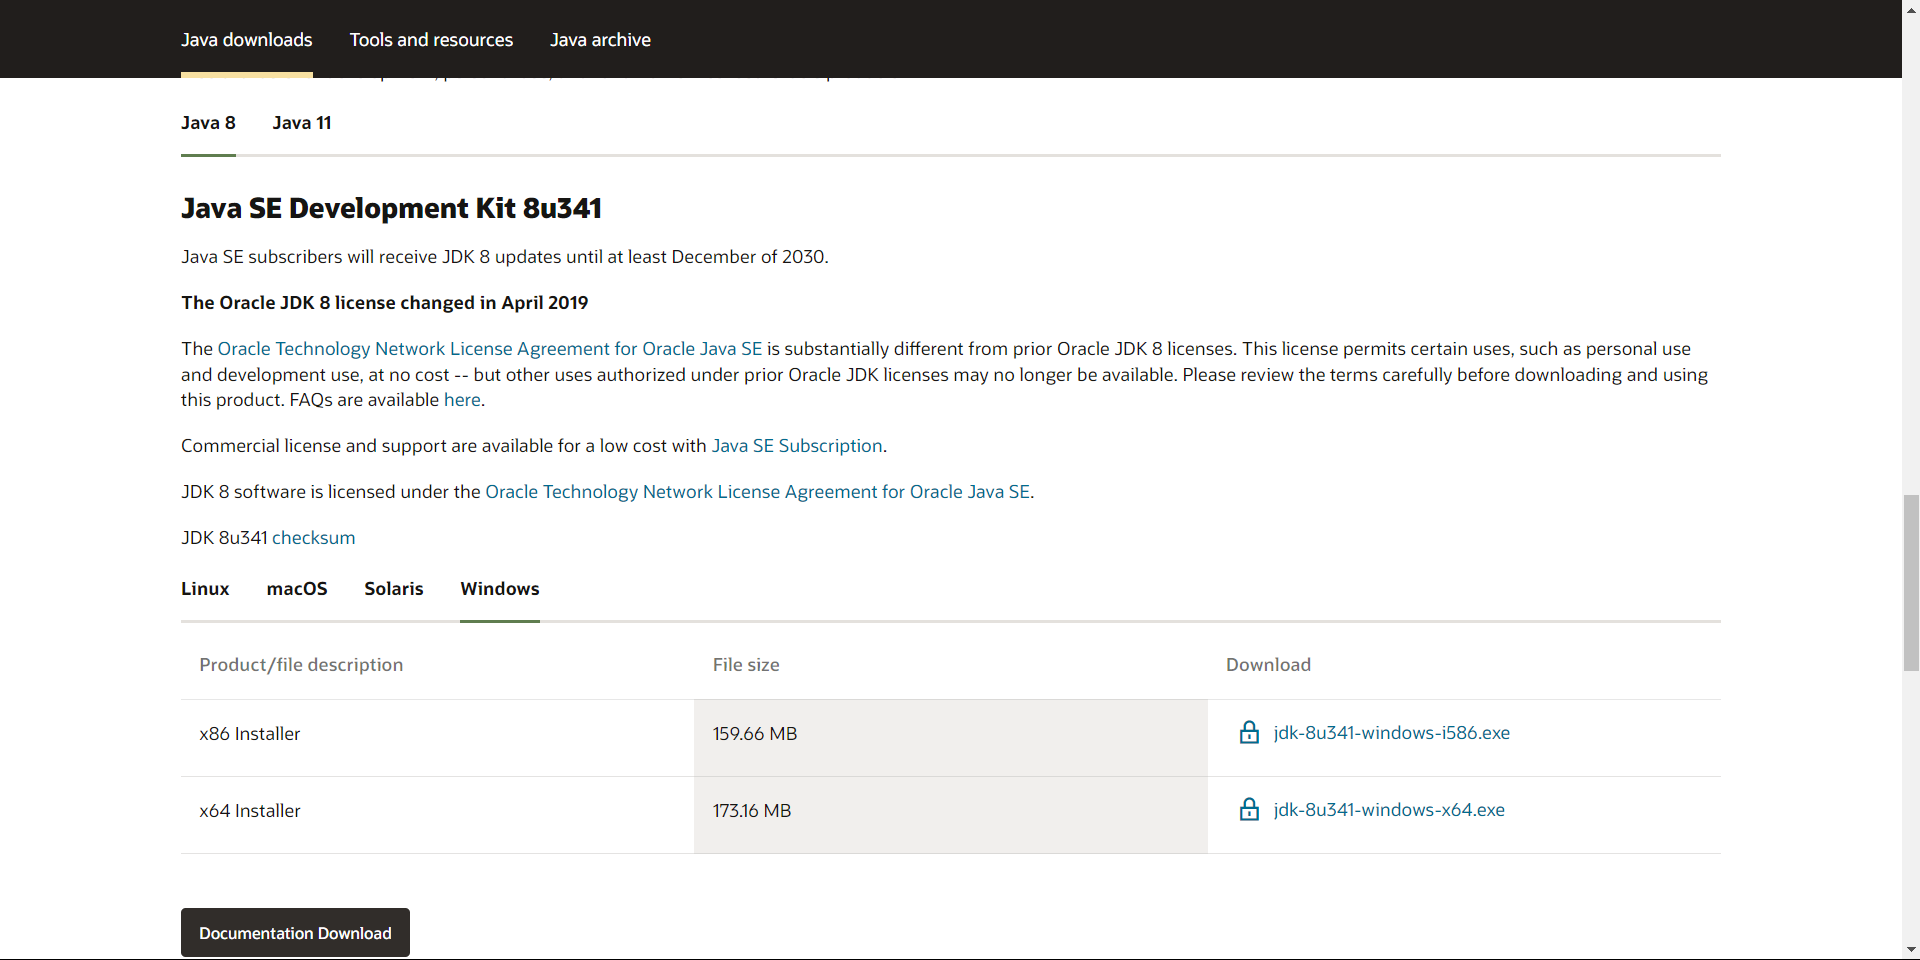Switch to the Java 11 tab
Screen dimensions: 1920x960
click(301, 123)
